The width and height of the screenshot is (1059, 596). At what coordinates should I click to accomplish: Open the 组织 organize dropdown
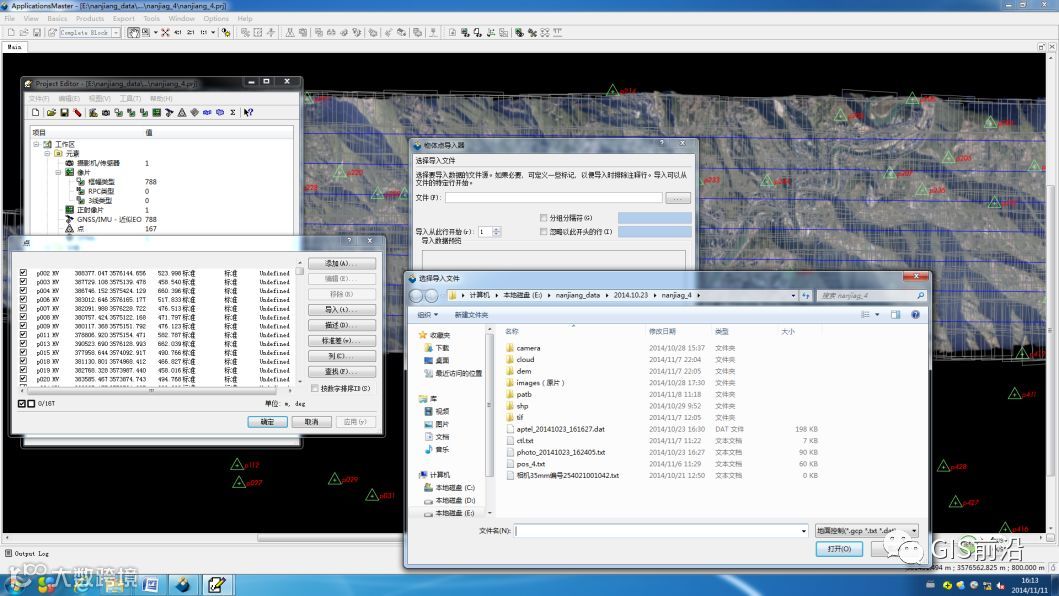pyautogui.click(x=428, y=315)
